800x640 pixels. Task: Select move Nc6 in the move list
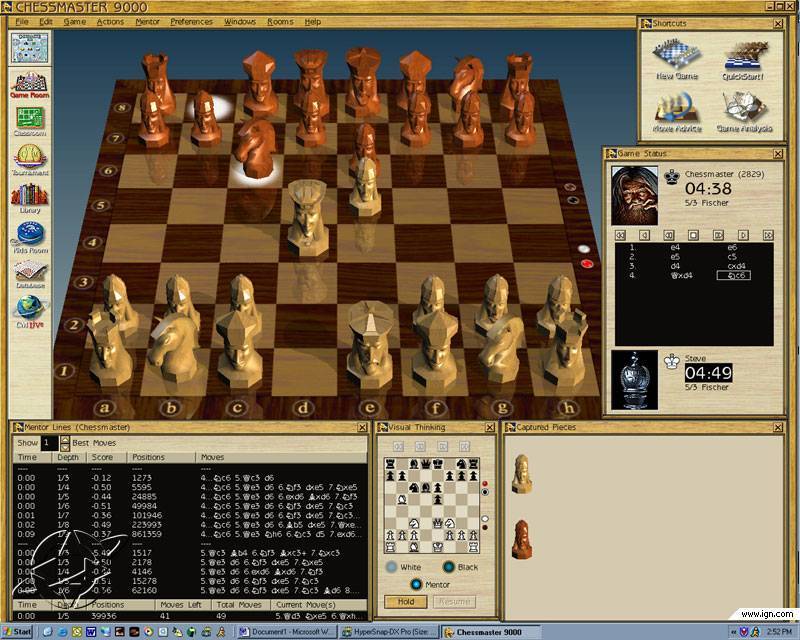click(x=733, y=276)
